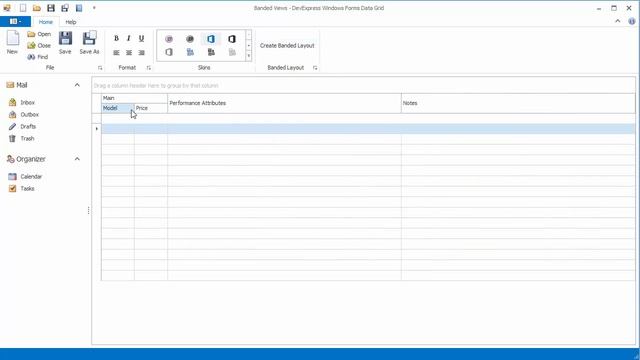Viewport: 640px width, 360px height.
Task: Click the navigation pane splitter handle
Action: pyautogui.click(x=89, y=211)
